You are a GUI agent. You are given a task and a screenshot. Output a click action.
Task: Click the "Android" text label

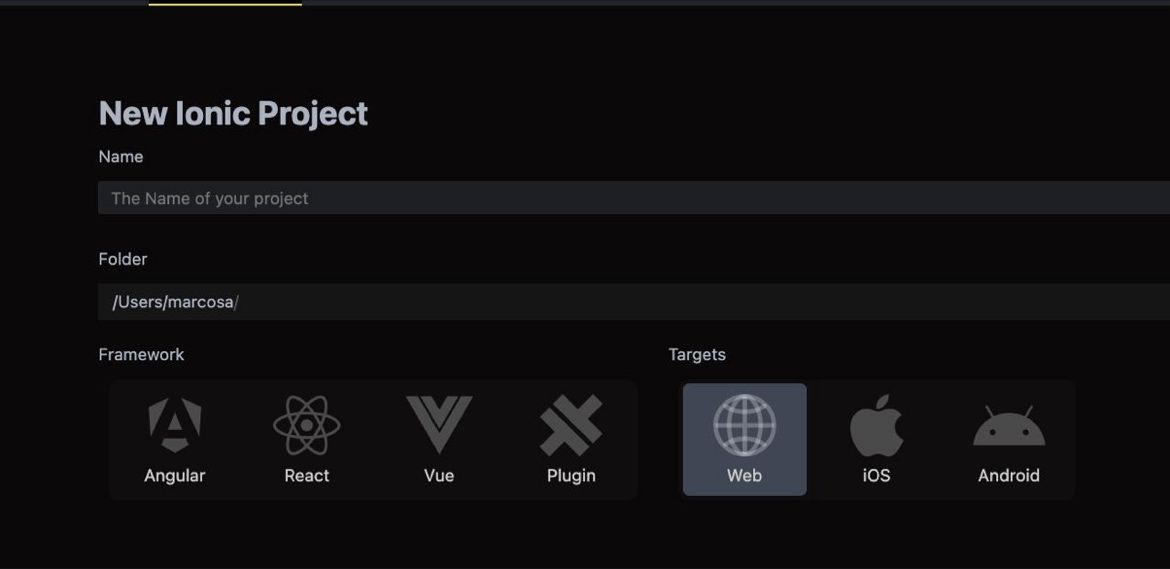pyautogui.click(x=1009, y=476)
